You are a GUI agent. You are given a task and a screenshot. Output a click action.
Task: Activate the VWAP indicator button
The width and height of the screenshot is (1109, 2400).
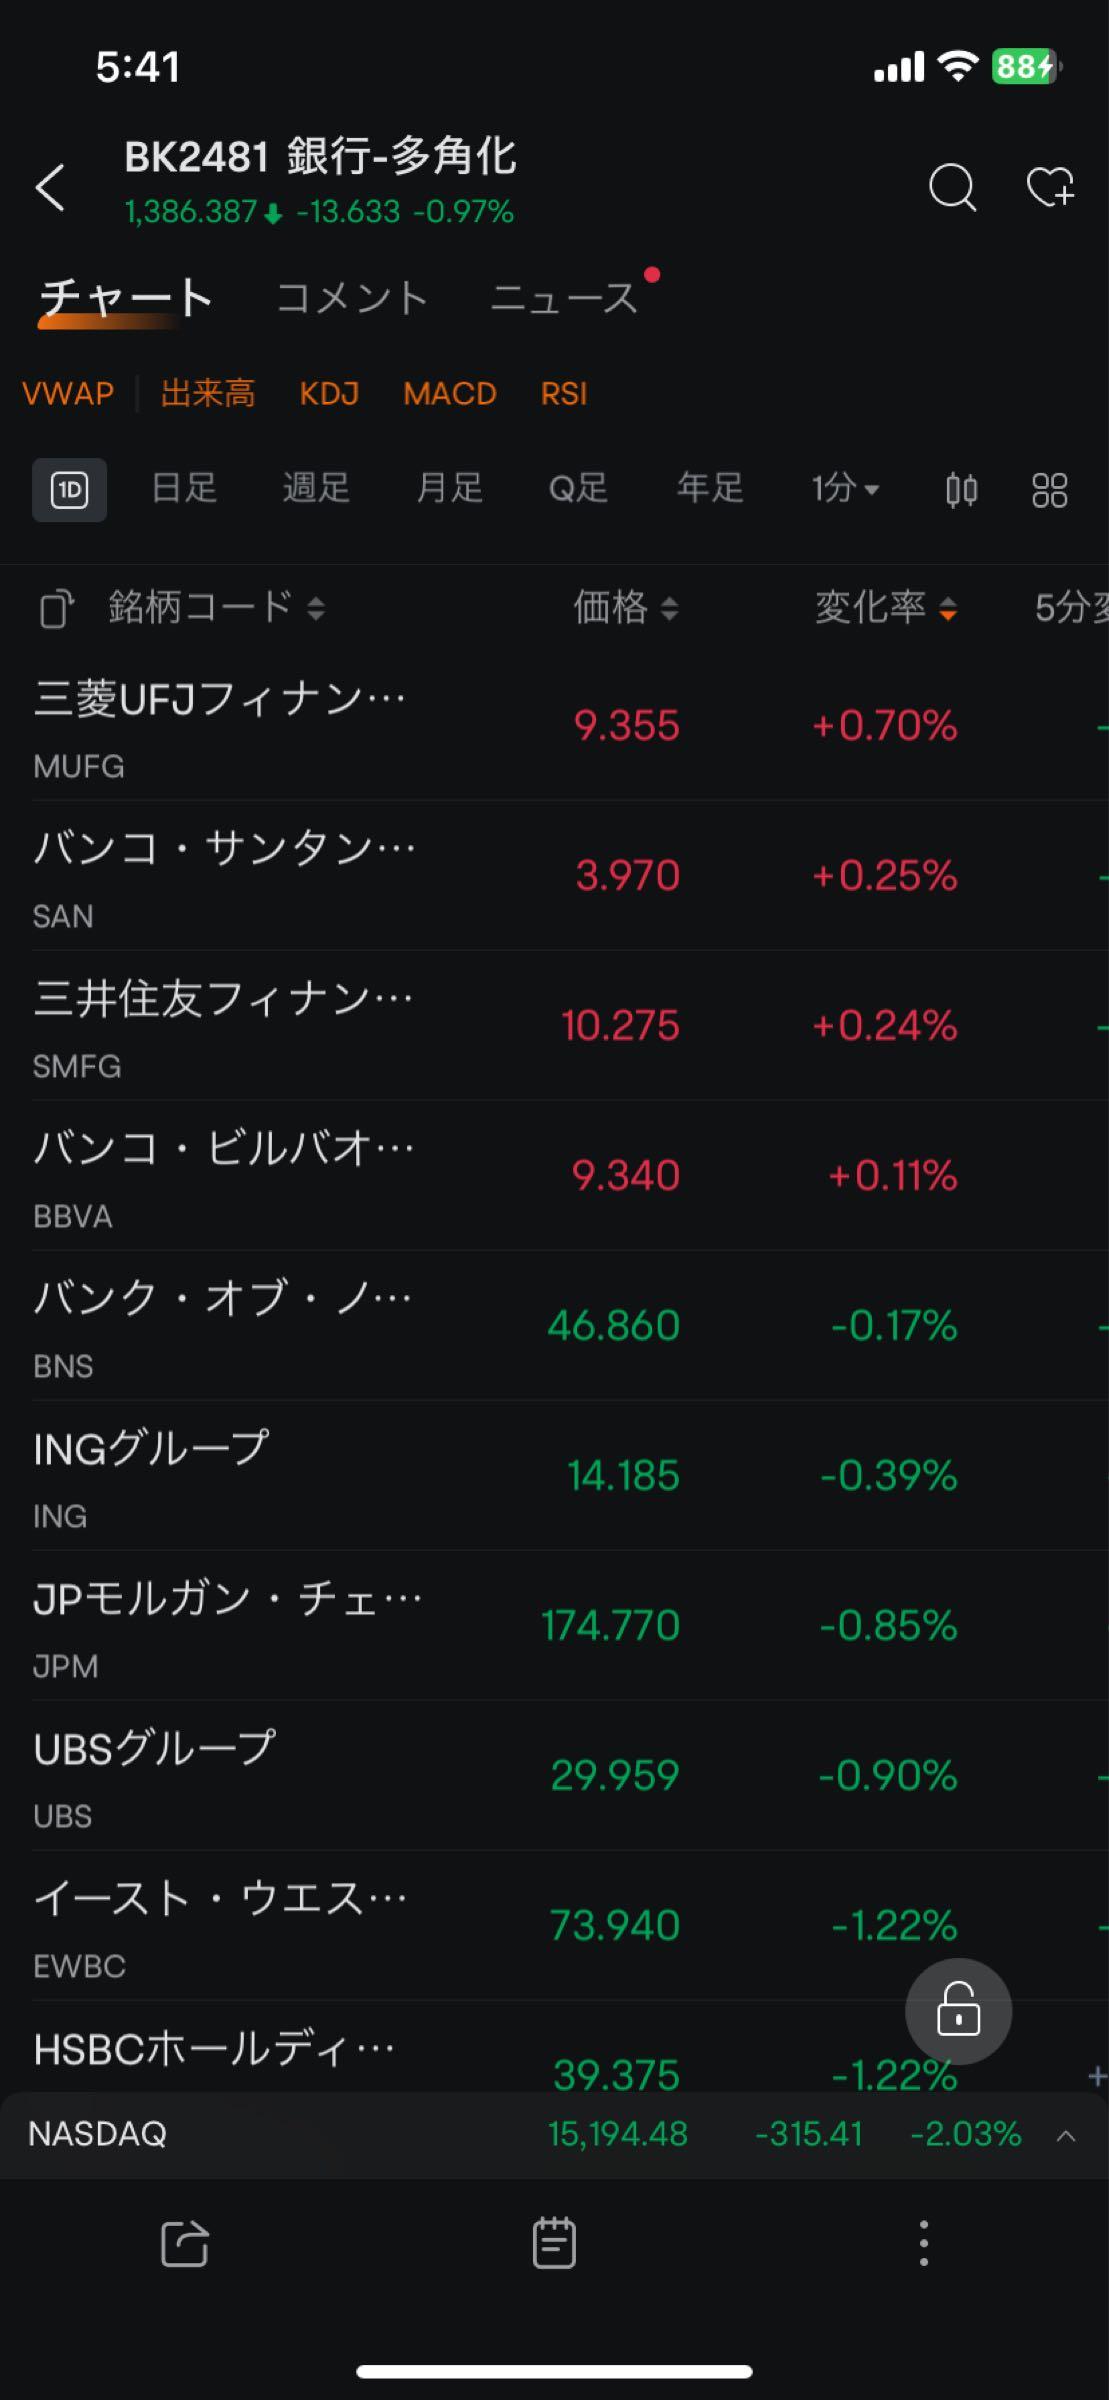coord(68,394)
